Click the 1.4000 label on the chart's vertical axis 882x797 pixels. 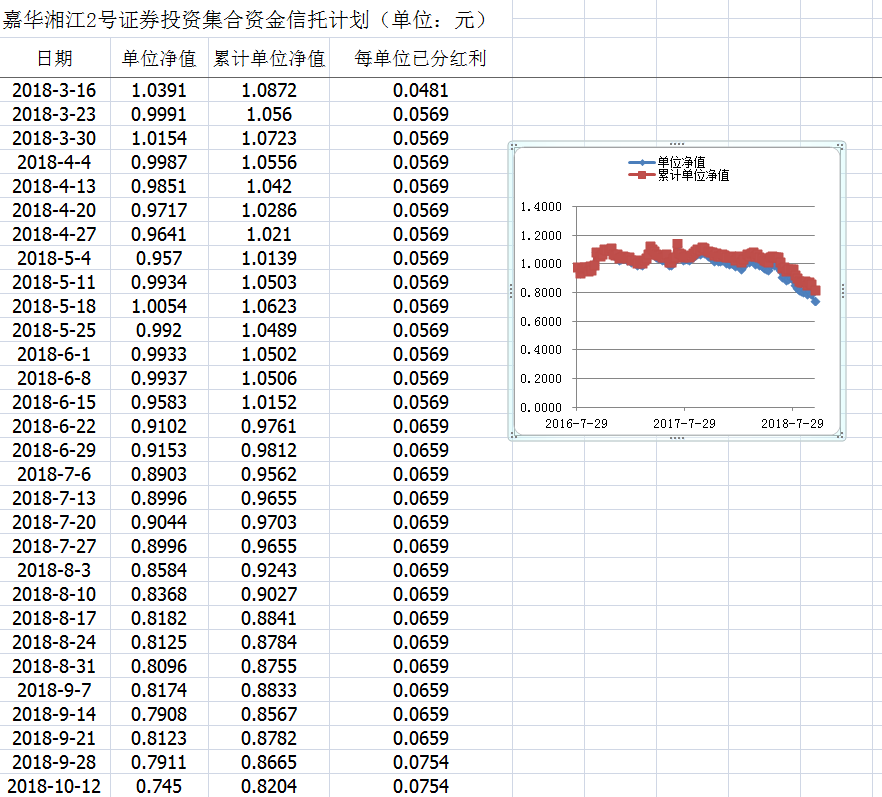point(541,207)
